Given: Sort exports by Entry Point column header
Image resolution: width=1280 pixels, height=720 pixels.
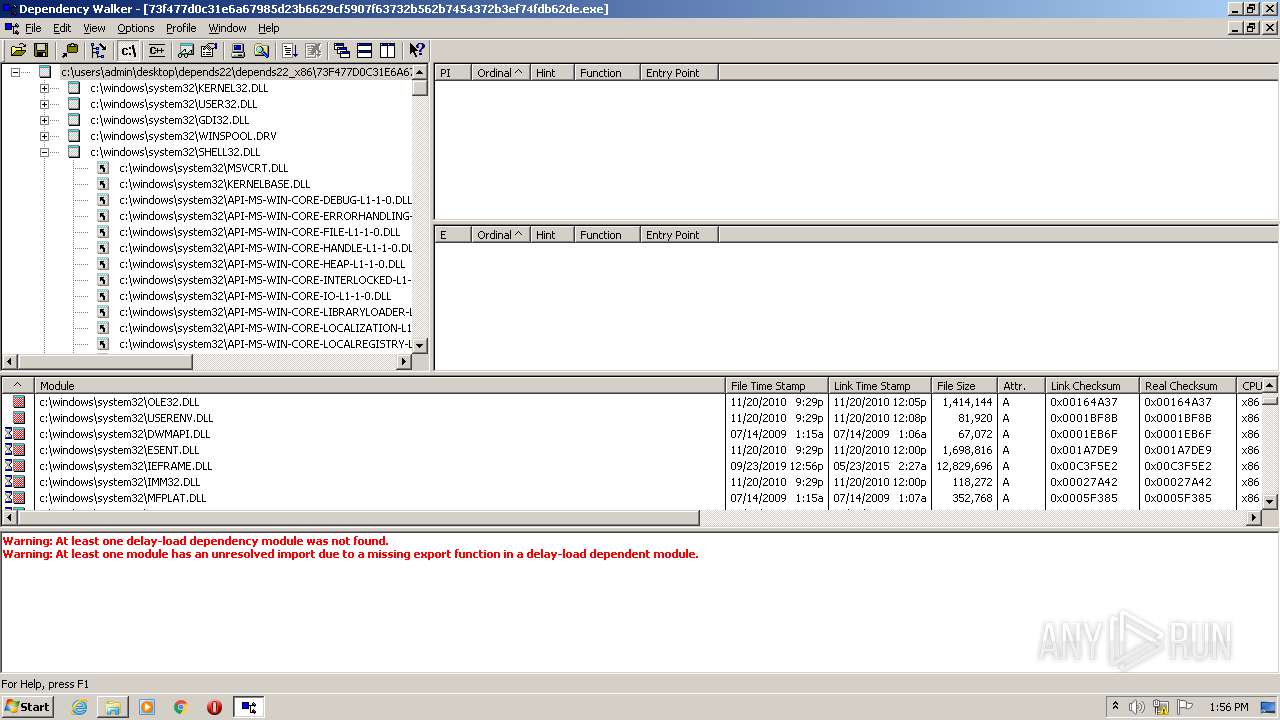Looking at the screenshot, I should click(x=679, y=235).
